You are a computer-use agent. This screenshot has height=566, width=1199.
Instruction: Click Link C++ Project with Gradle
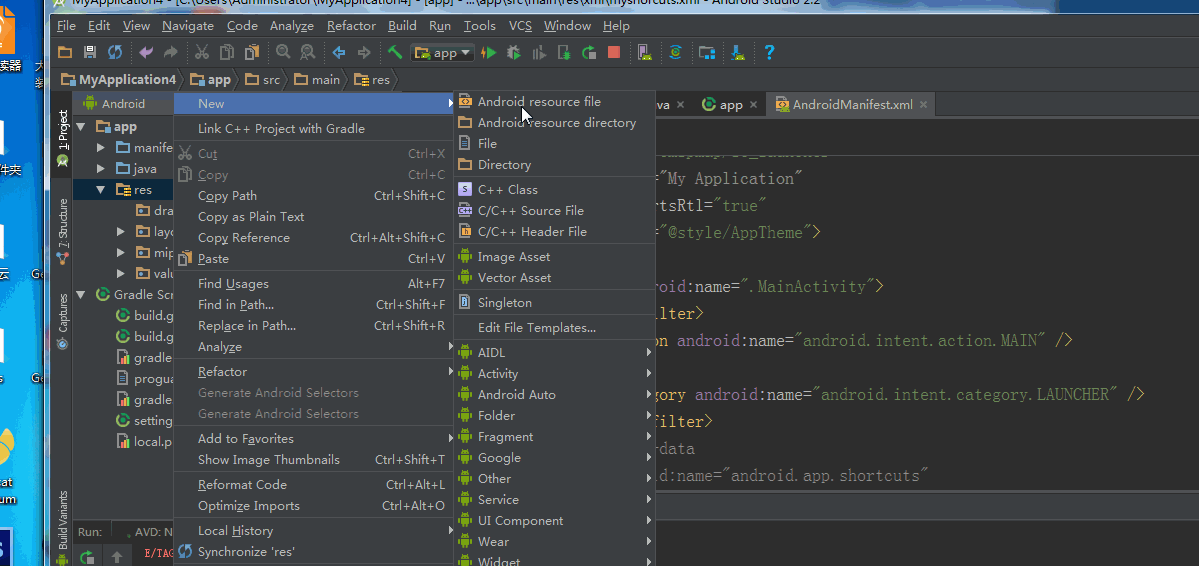click(314, 128)
